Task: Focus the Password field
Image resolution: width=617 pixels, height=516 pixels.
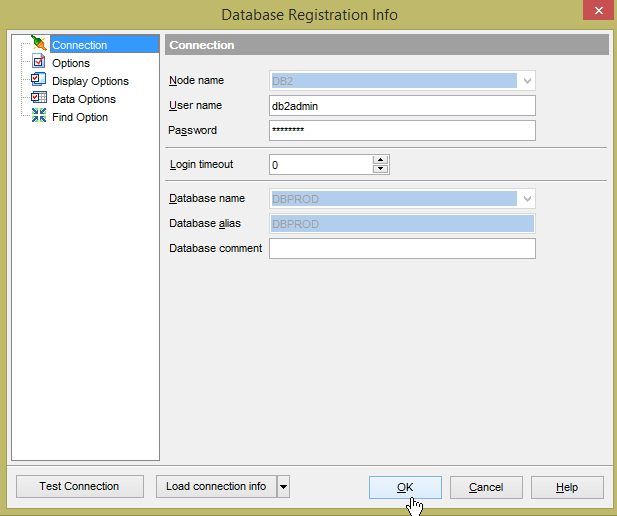Action: [402, 131]
